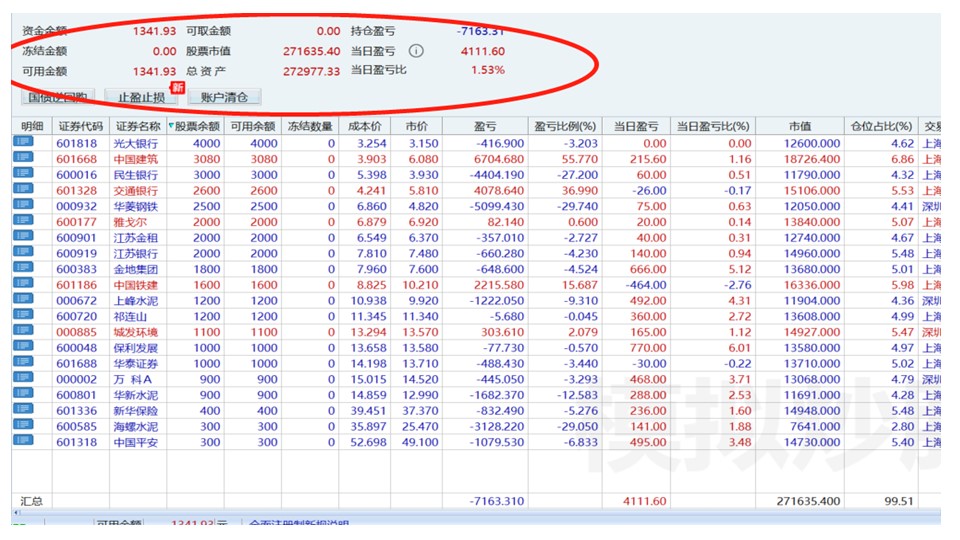
Task: Sort holdings by 盈亏比例(%) column header
Action: pyautogui.click(x=565, y=126)
